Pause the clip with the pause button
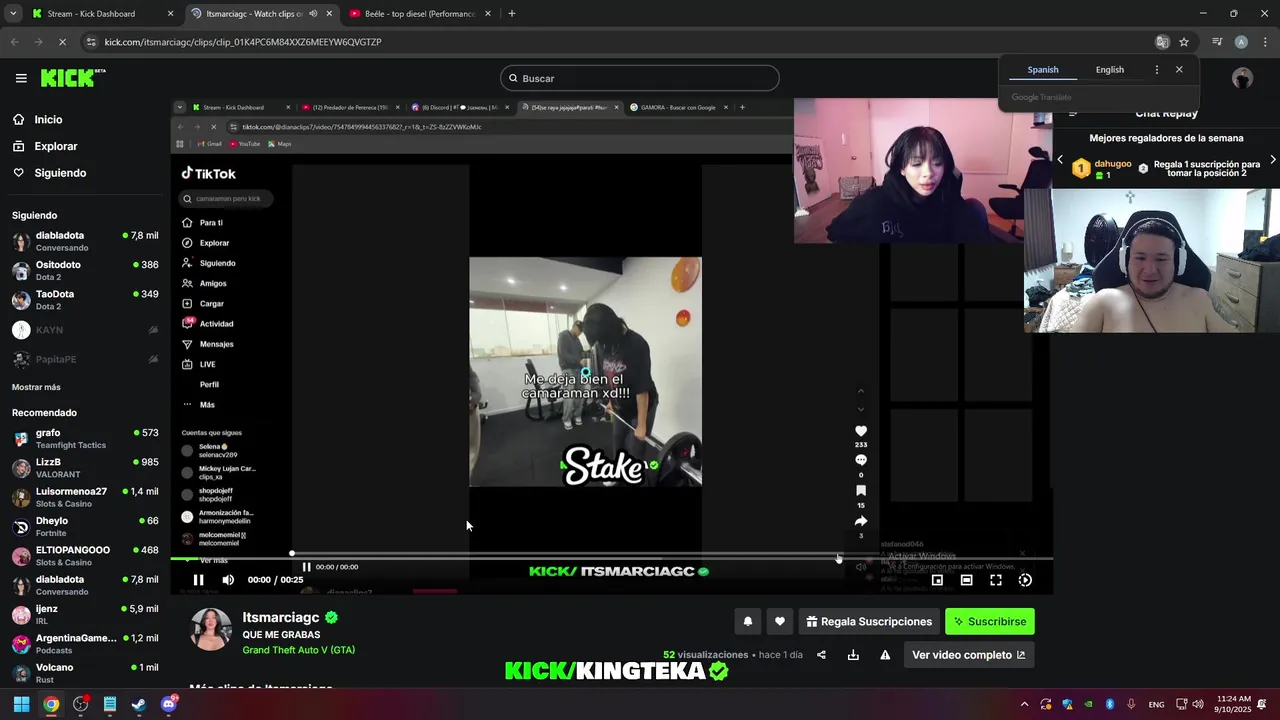This screenshot has height=720, width=1280. [x=198, y=580]
